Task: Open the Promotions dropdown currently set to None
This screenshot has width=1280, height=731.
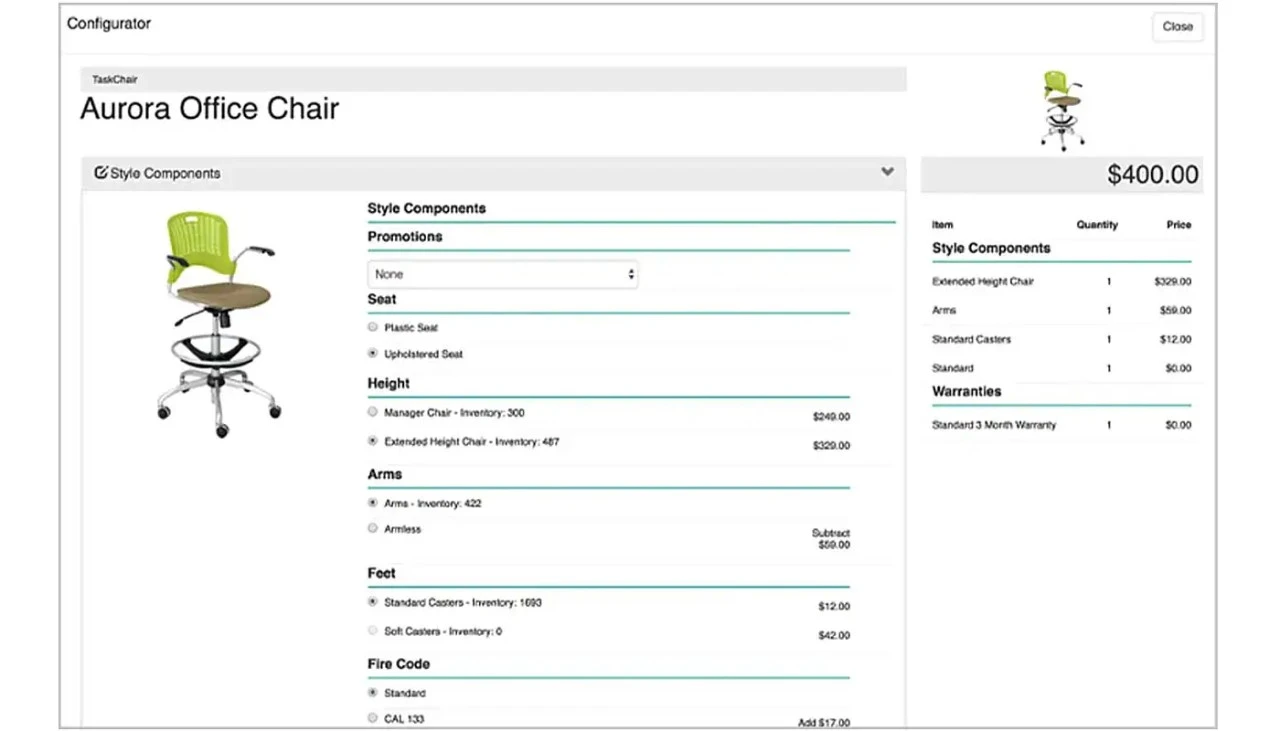Action: click(502, 273)
